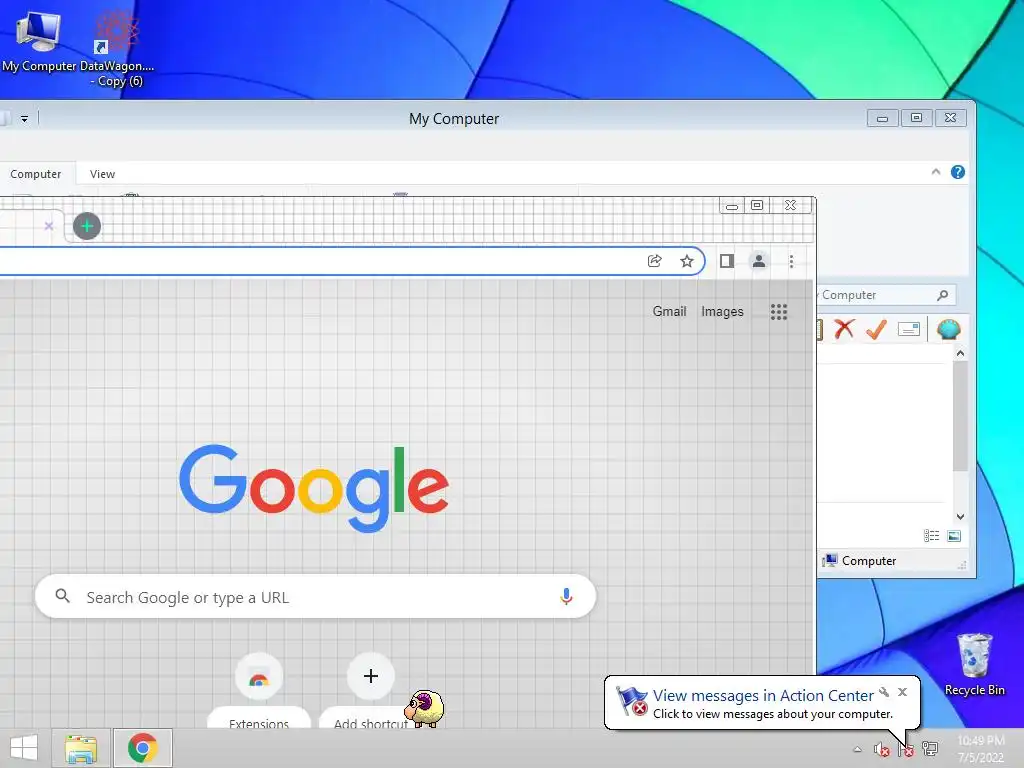The width and height of the screenshot is (1024, 768).
Task: Click the envelope properties toolbar icon
Action: pos(908,329)
